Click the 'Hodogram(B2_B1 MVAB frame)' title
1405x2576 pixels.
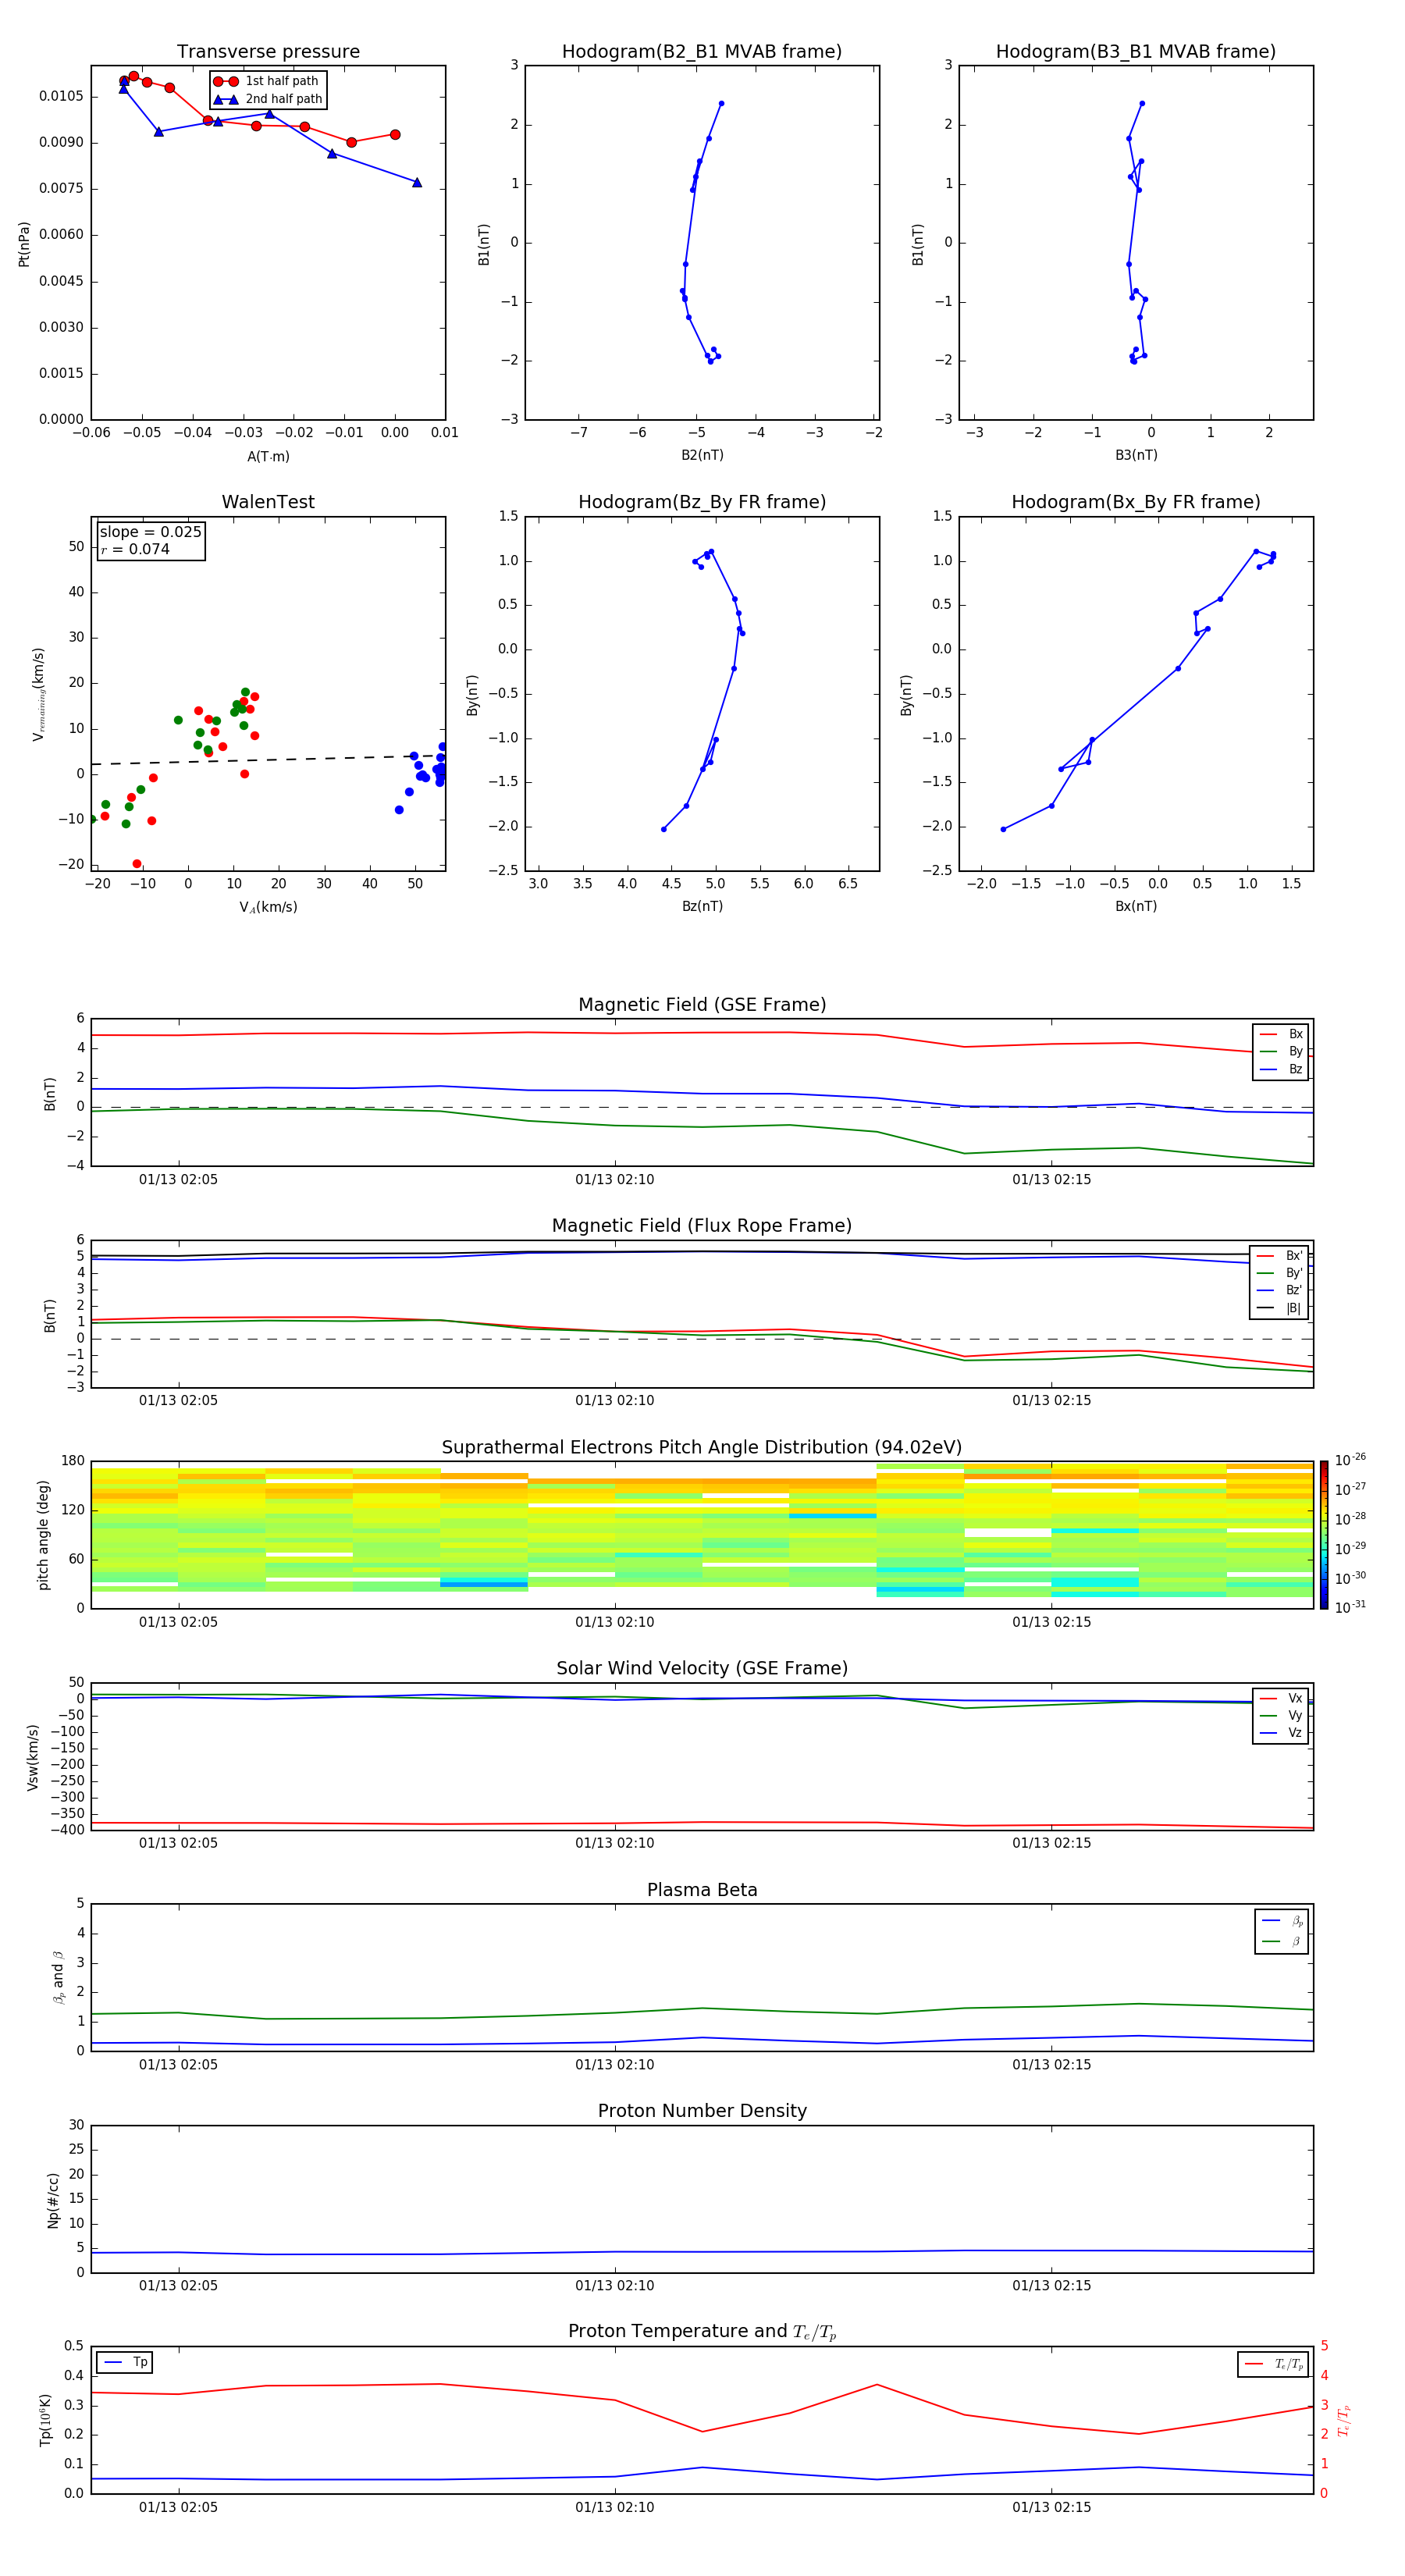[702, 52]
